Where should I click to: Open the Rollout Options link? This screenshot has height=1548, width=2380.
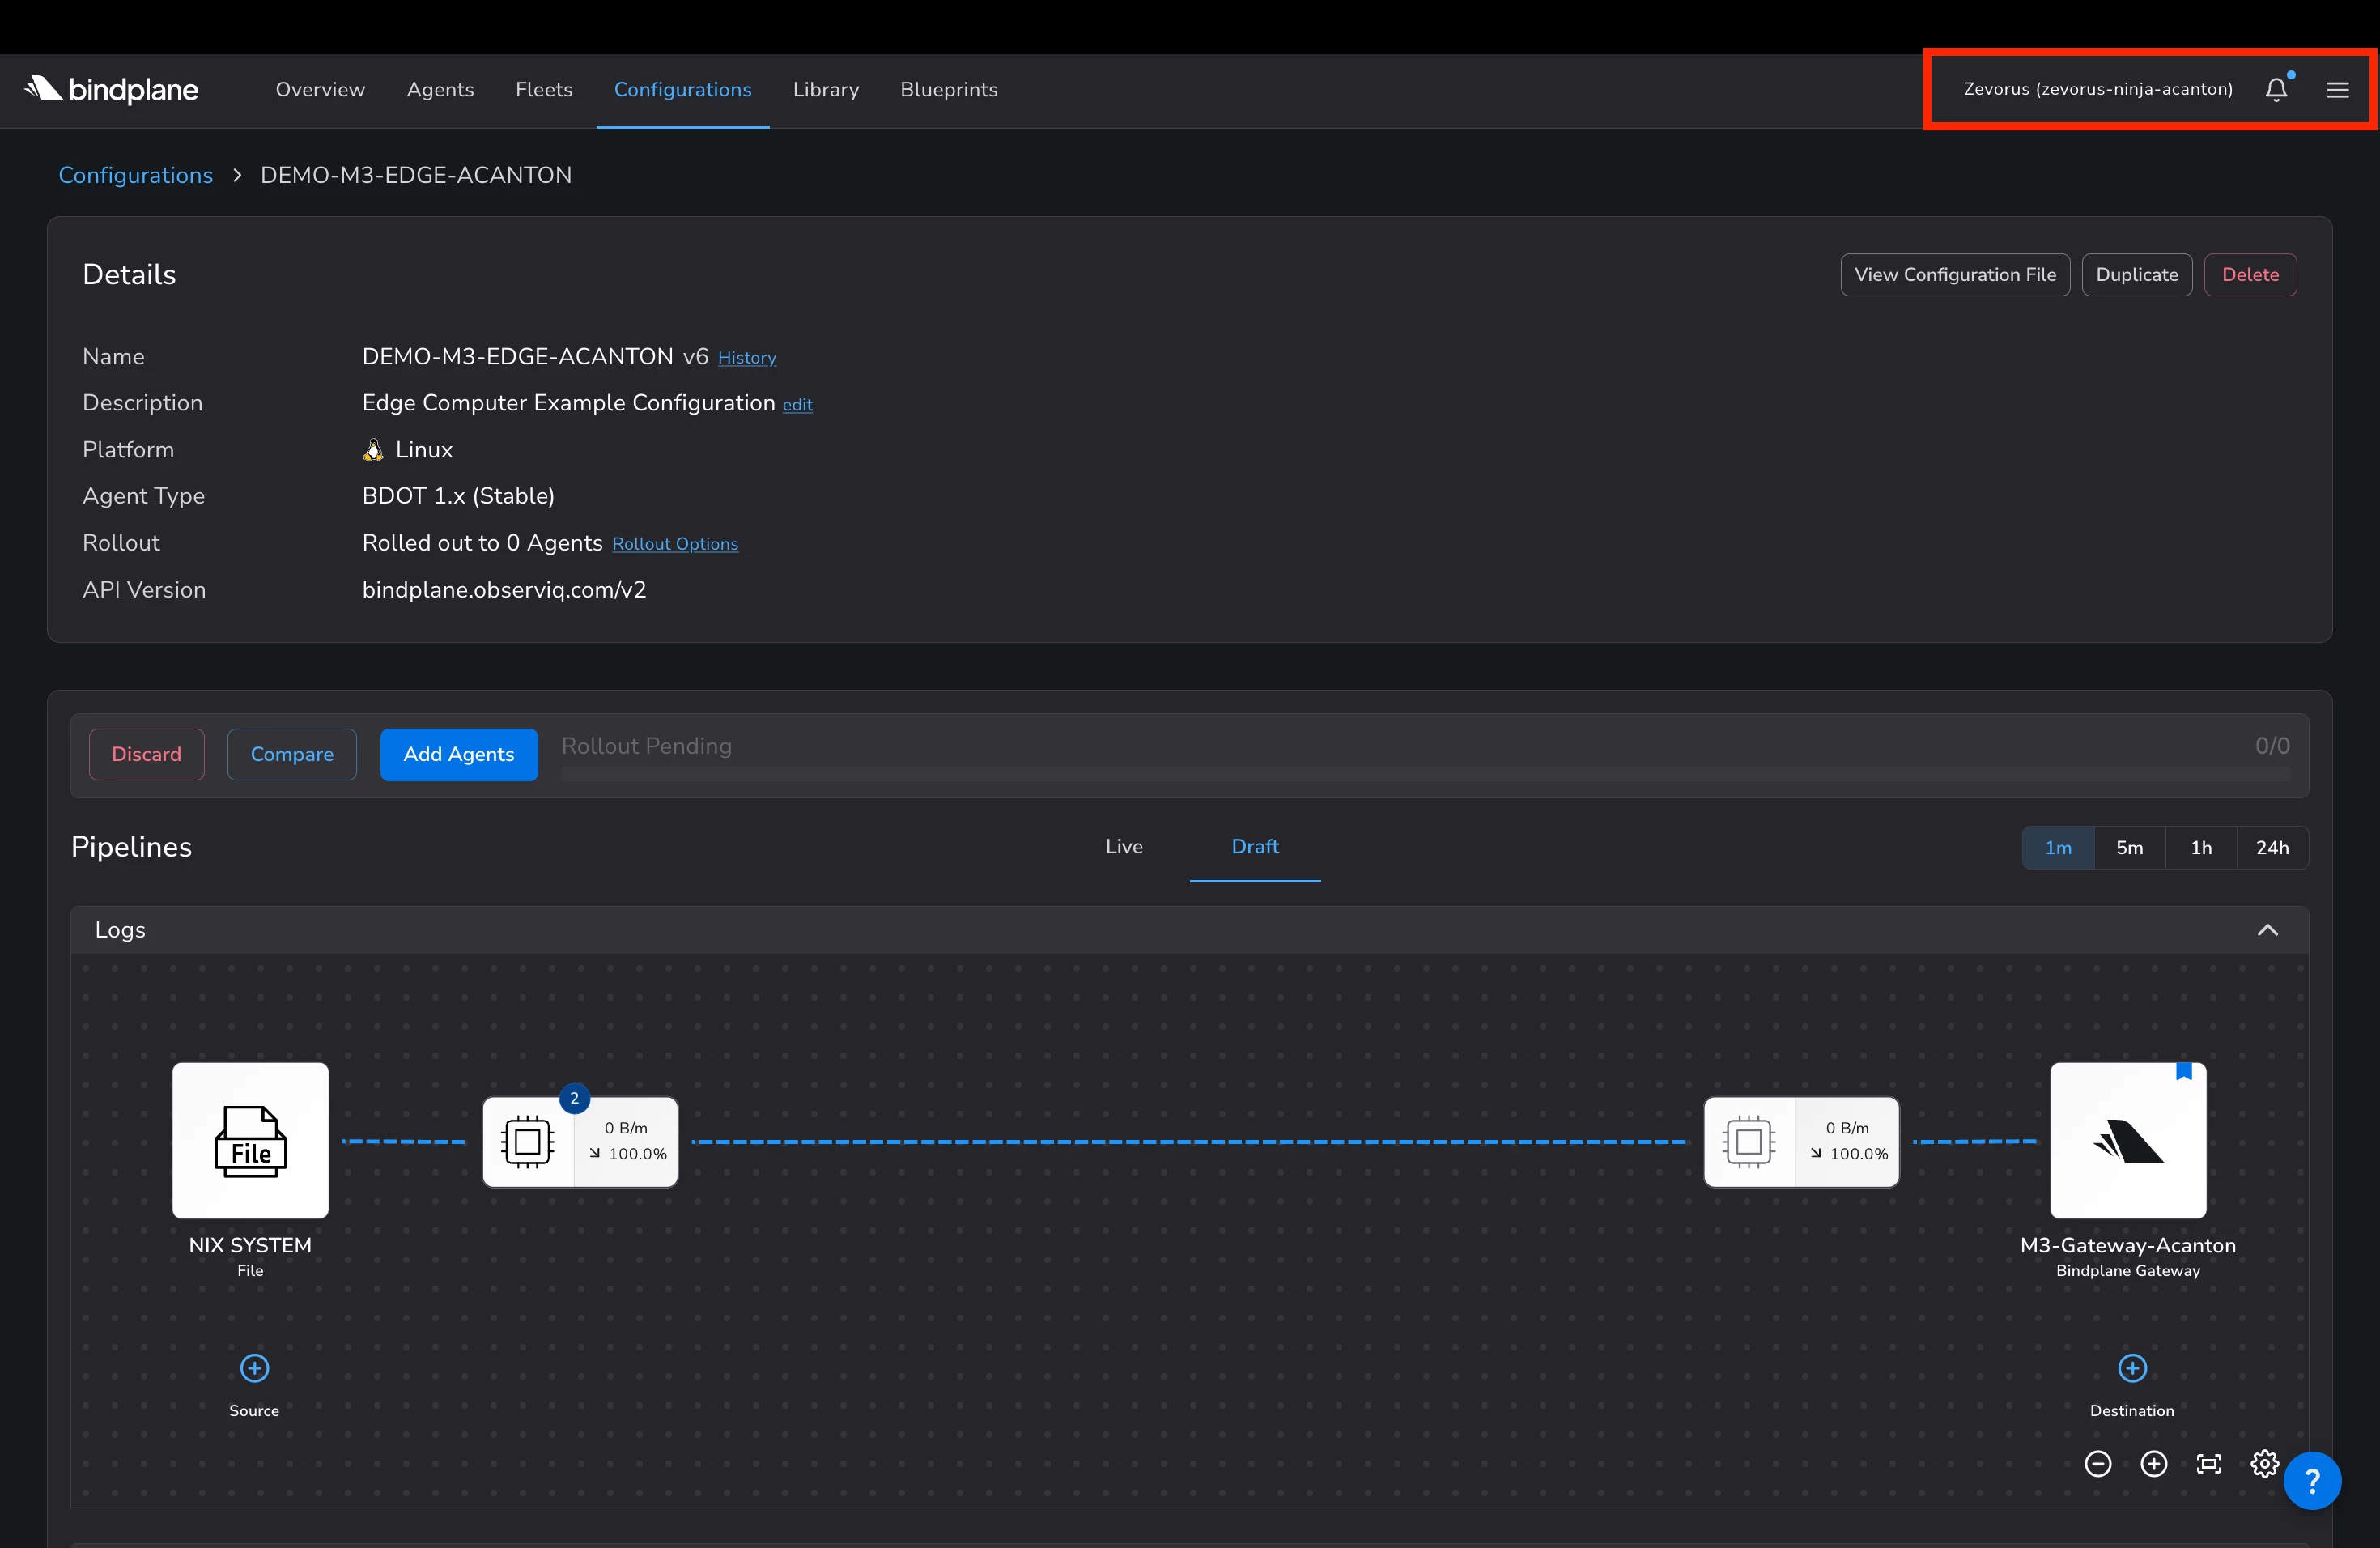pos(675,543)
